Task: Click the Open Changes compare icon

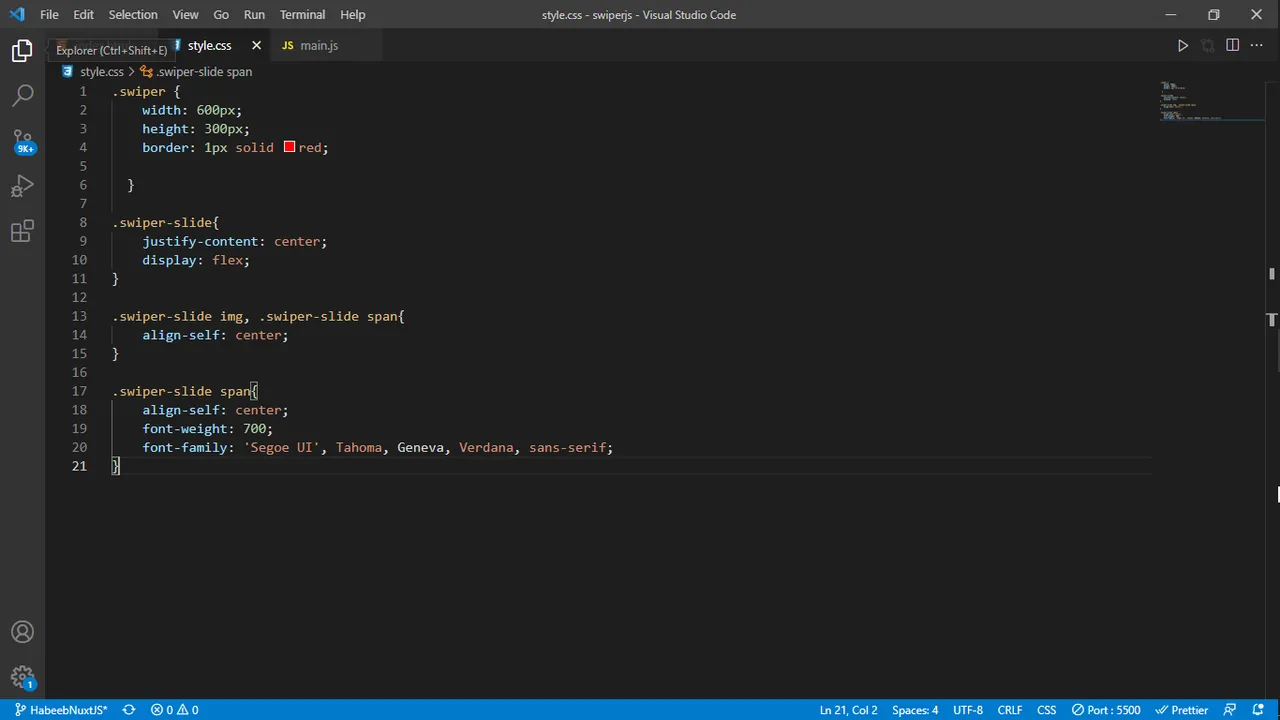Action: tap(1208, 45)
